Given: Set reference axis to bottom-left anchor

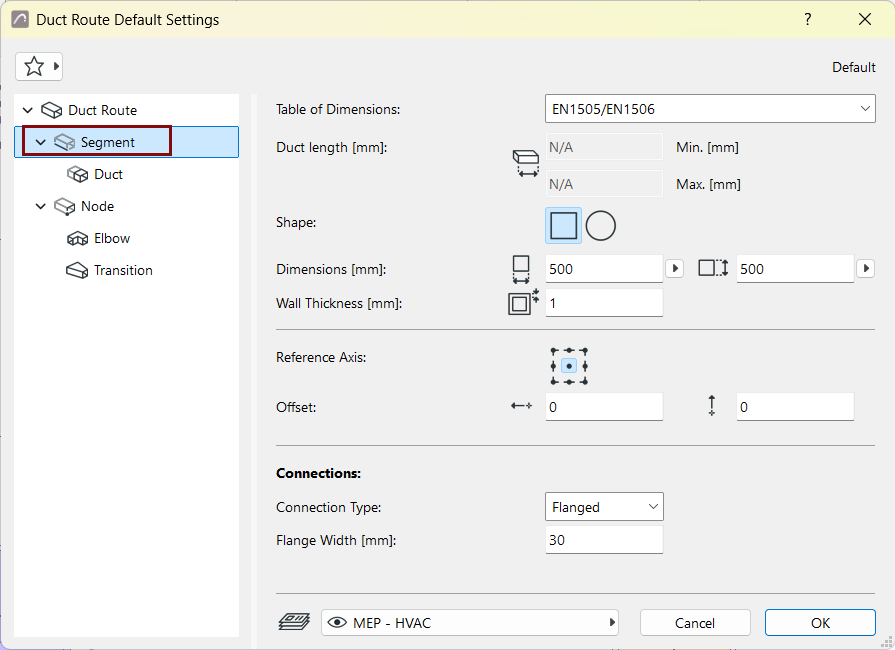Looking at the screenshot, I should click(x=554, y=381).
